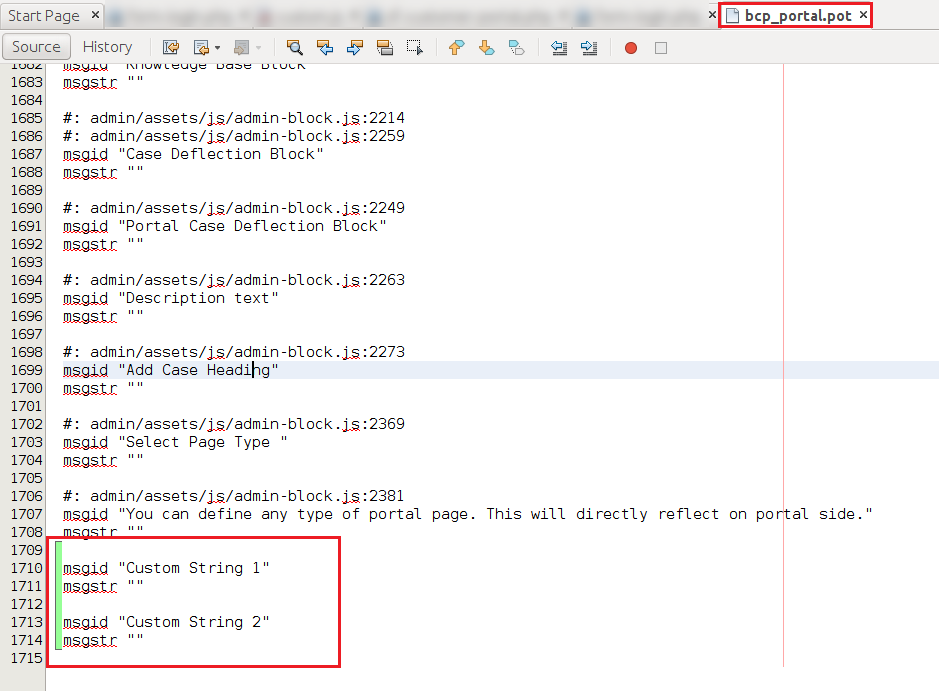Switch to the Start Page tab
Viewport: 939px width, 691px height.
(x=44, y=16)
